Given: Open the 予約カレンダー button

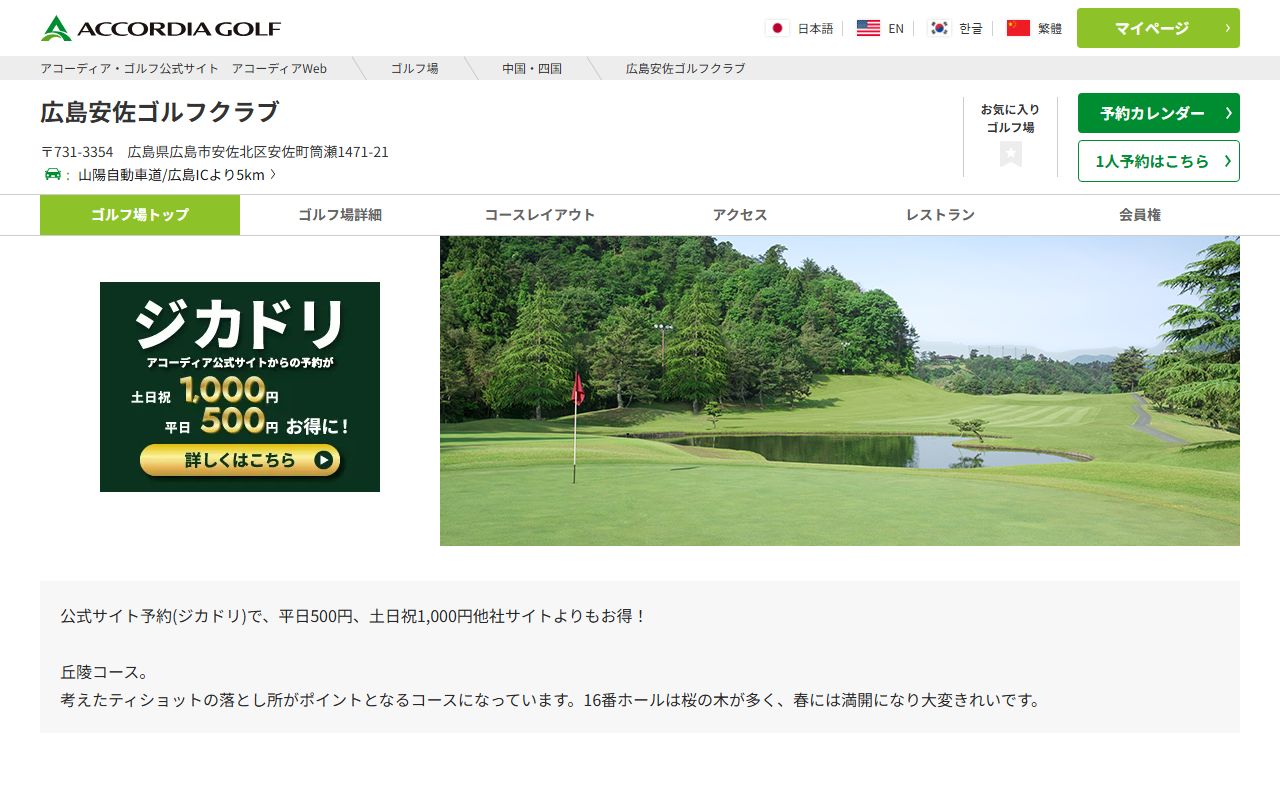Looking at the screenshot, I should (x=1158, y=113).
